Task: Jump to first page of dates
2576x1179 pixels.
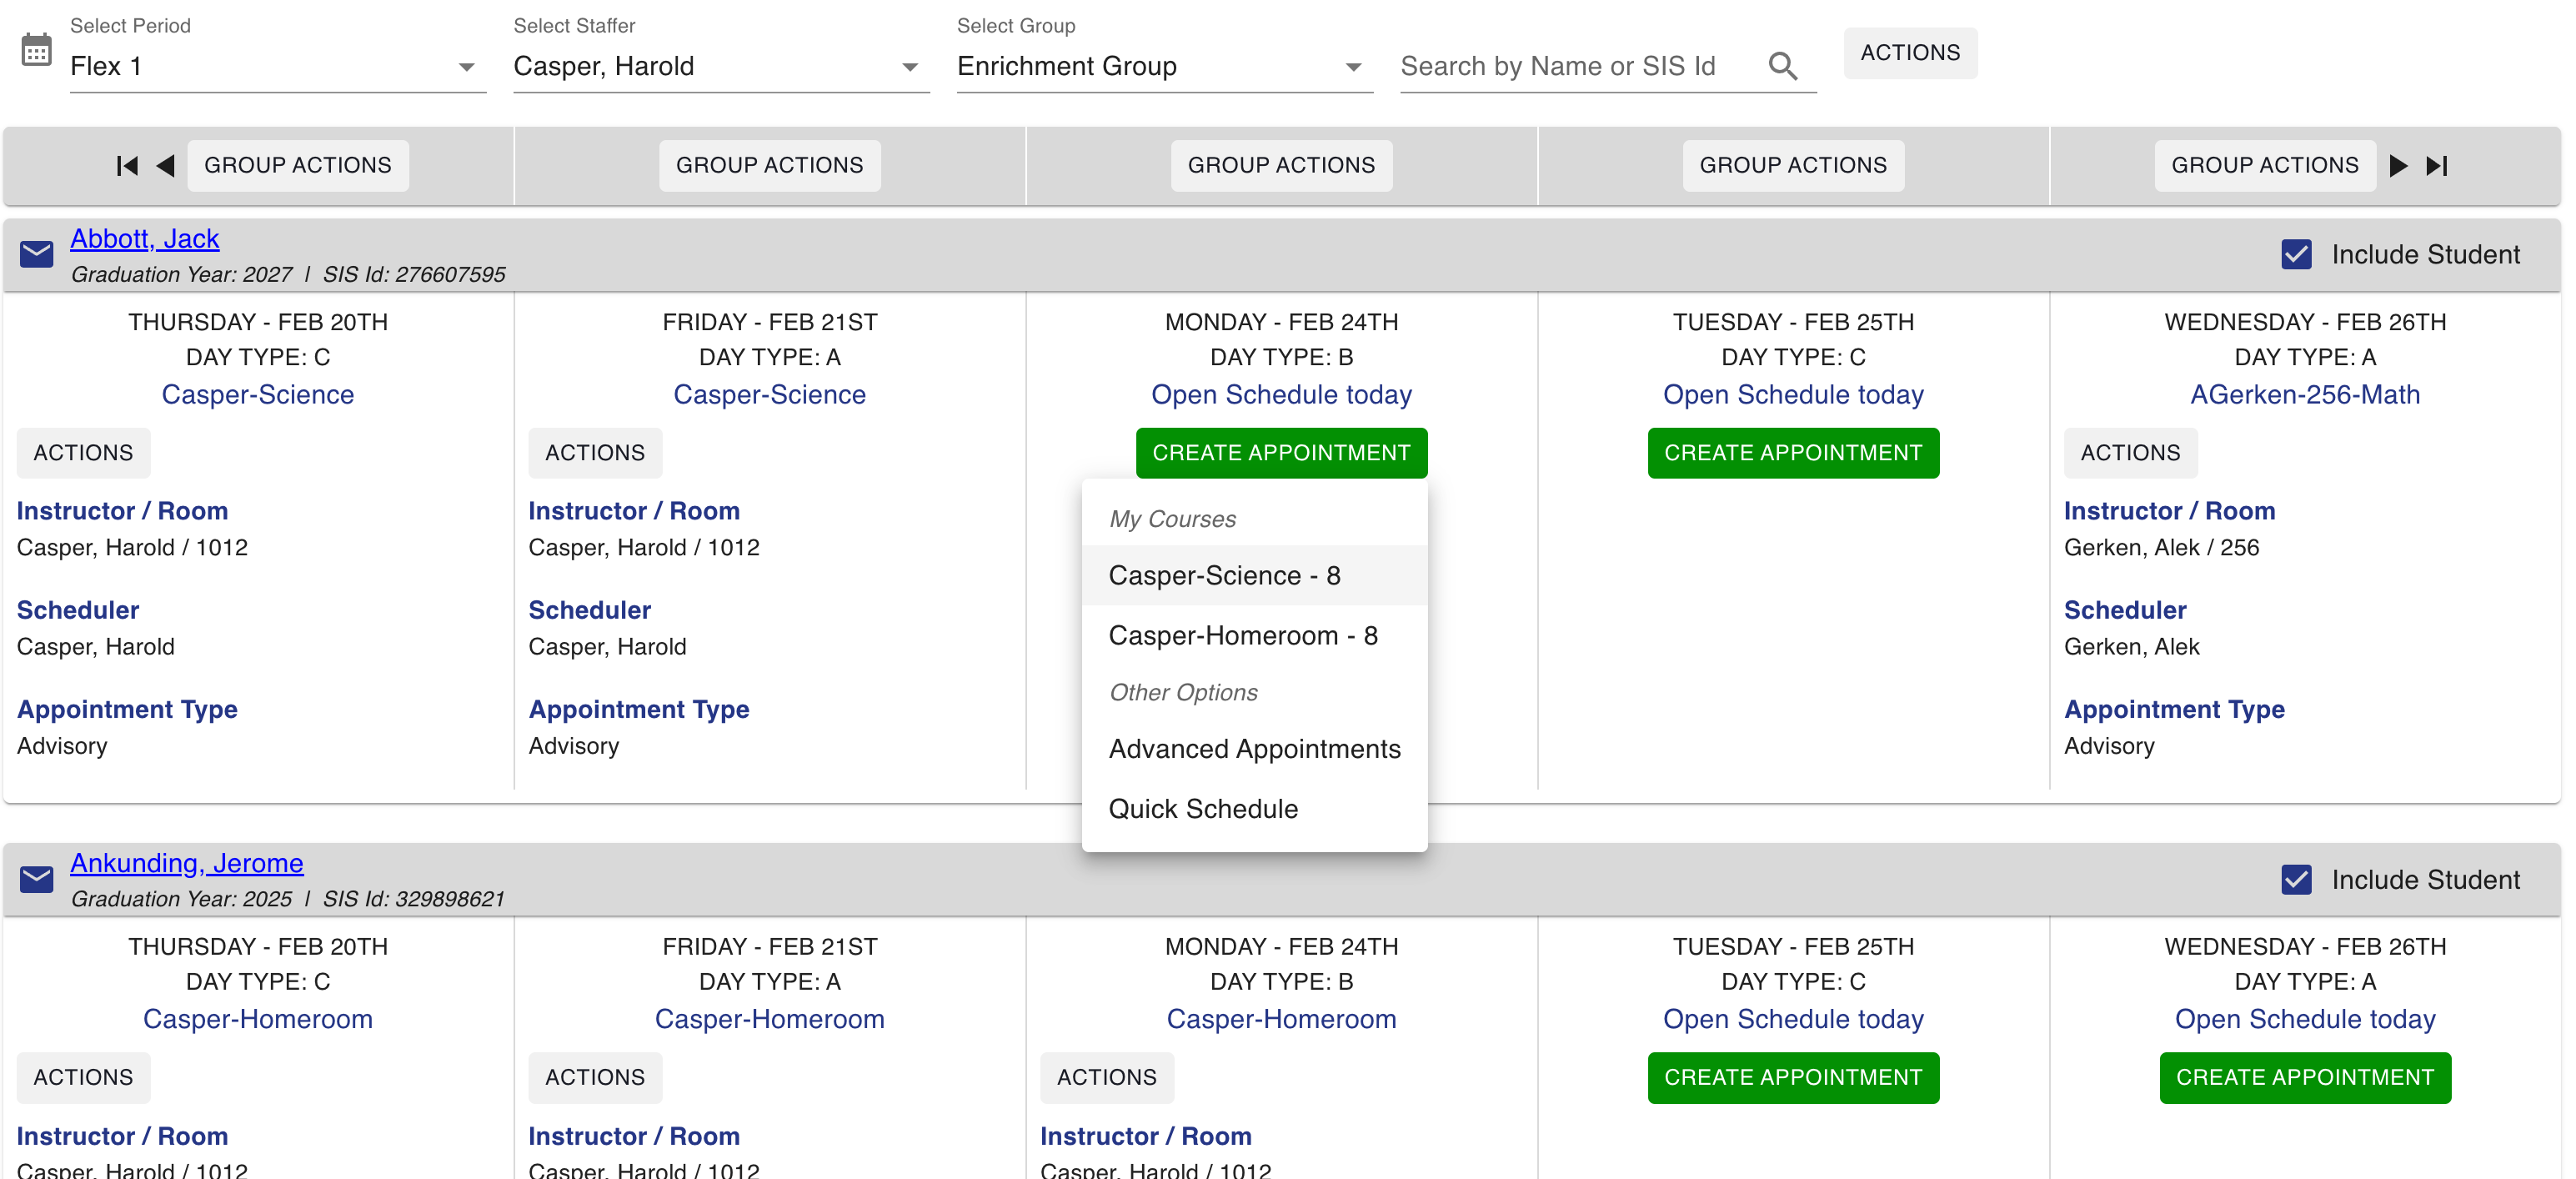Action: click(127, 166)
